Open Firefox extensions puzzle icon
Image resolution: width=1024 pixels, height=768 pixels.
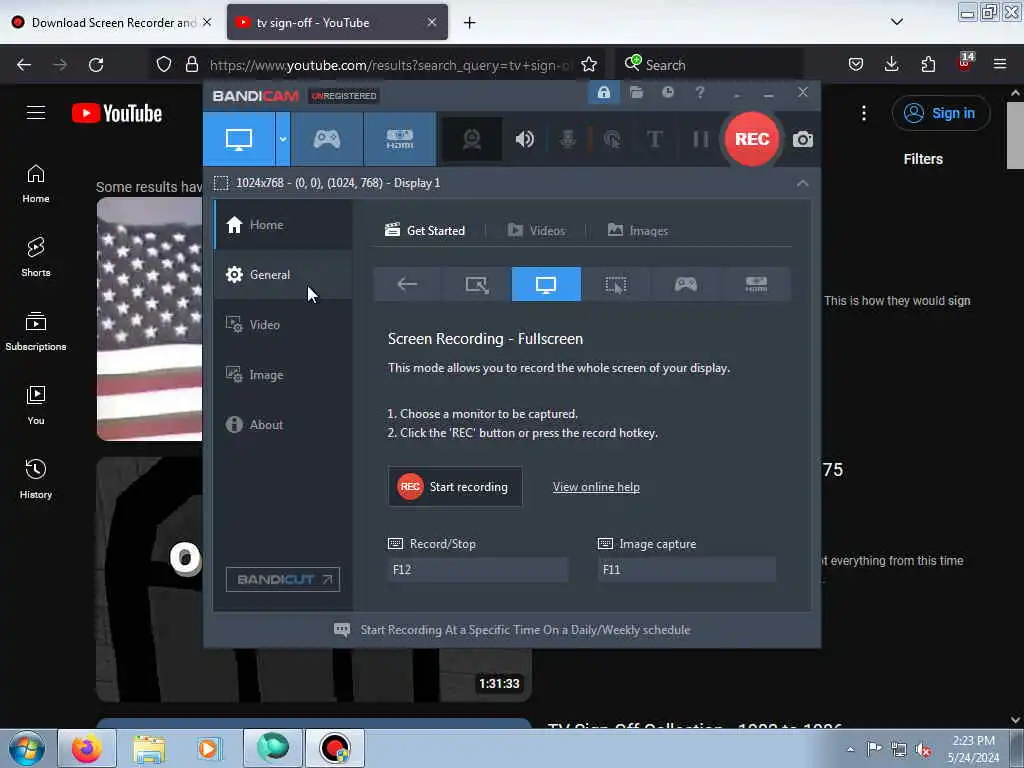point(928,64)
